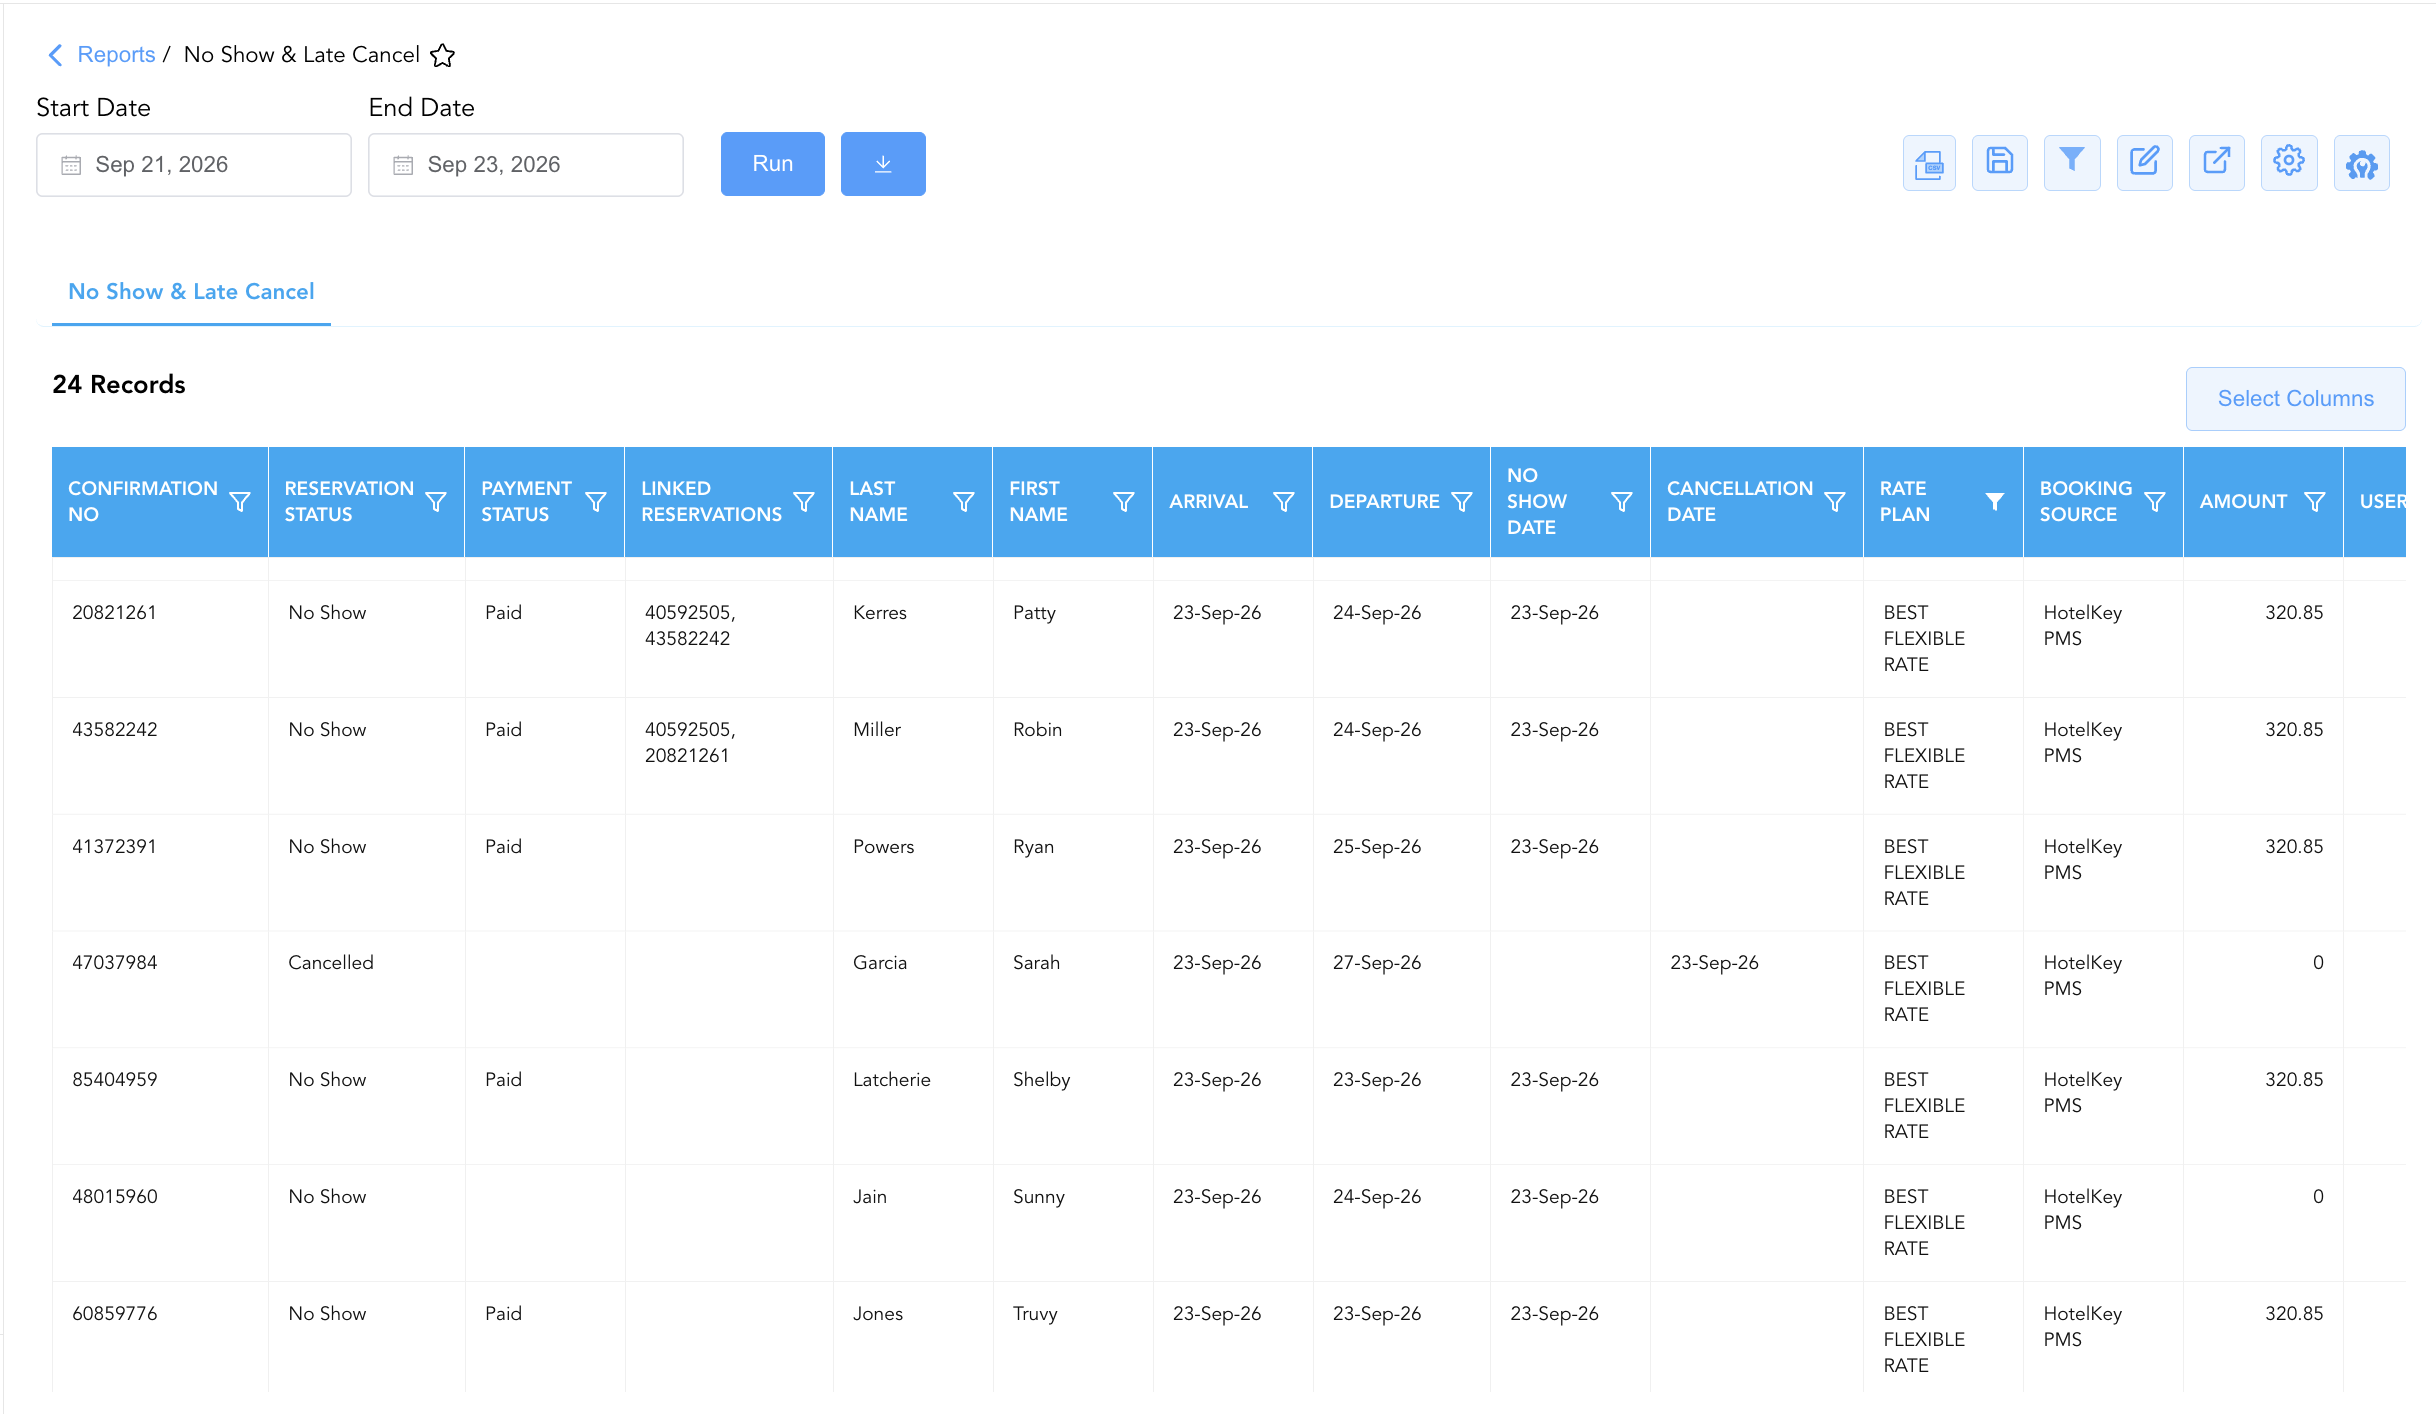
Task: Open filter for Amount column
Action: pos(2314,501)
